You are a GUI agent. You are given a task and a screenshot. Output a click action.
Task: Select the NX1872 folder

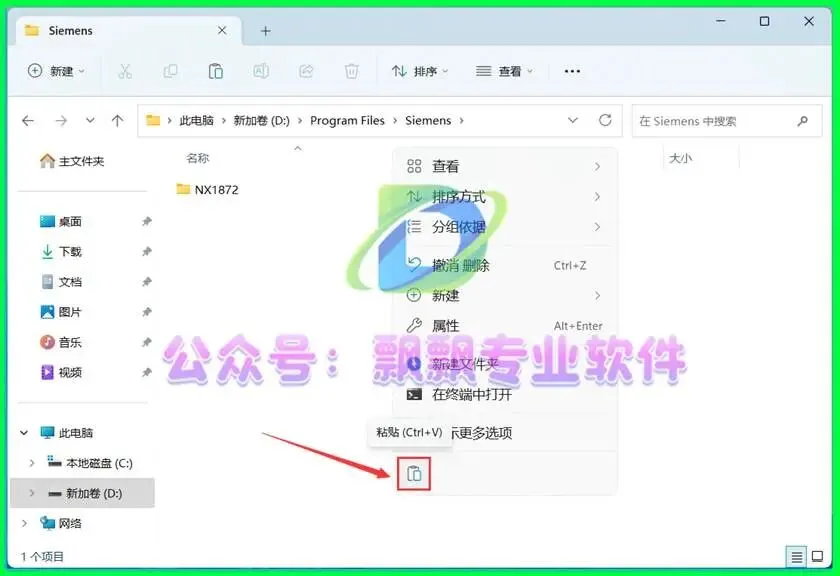pos(208,189)
